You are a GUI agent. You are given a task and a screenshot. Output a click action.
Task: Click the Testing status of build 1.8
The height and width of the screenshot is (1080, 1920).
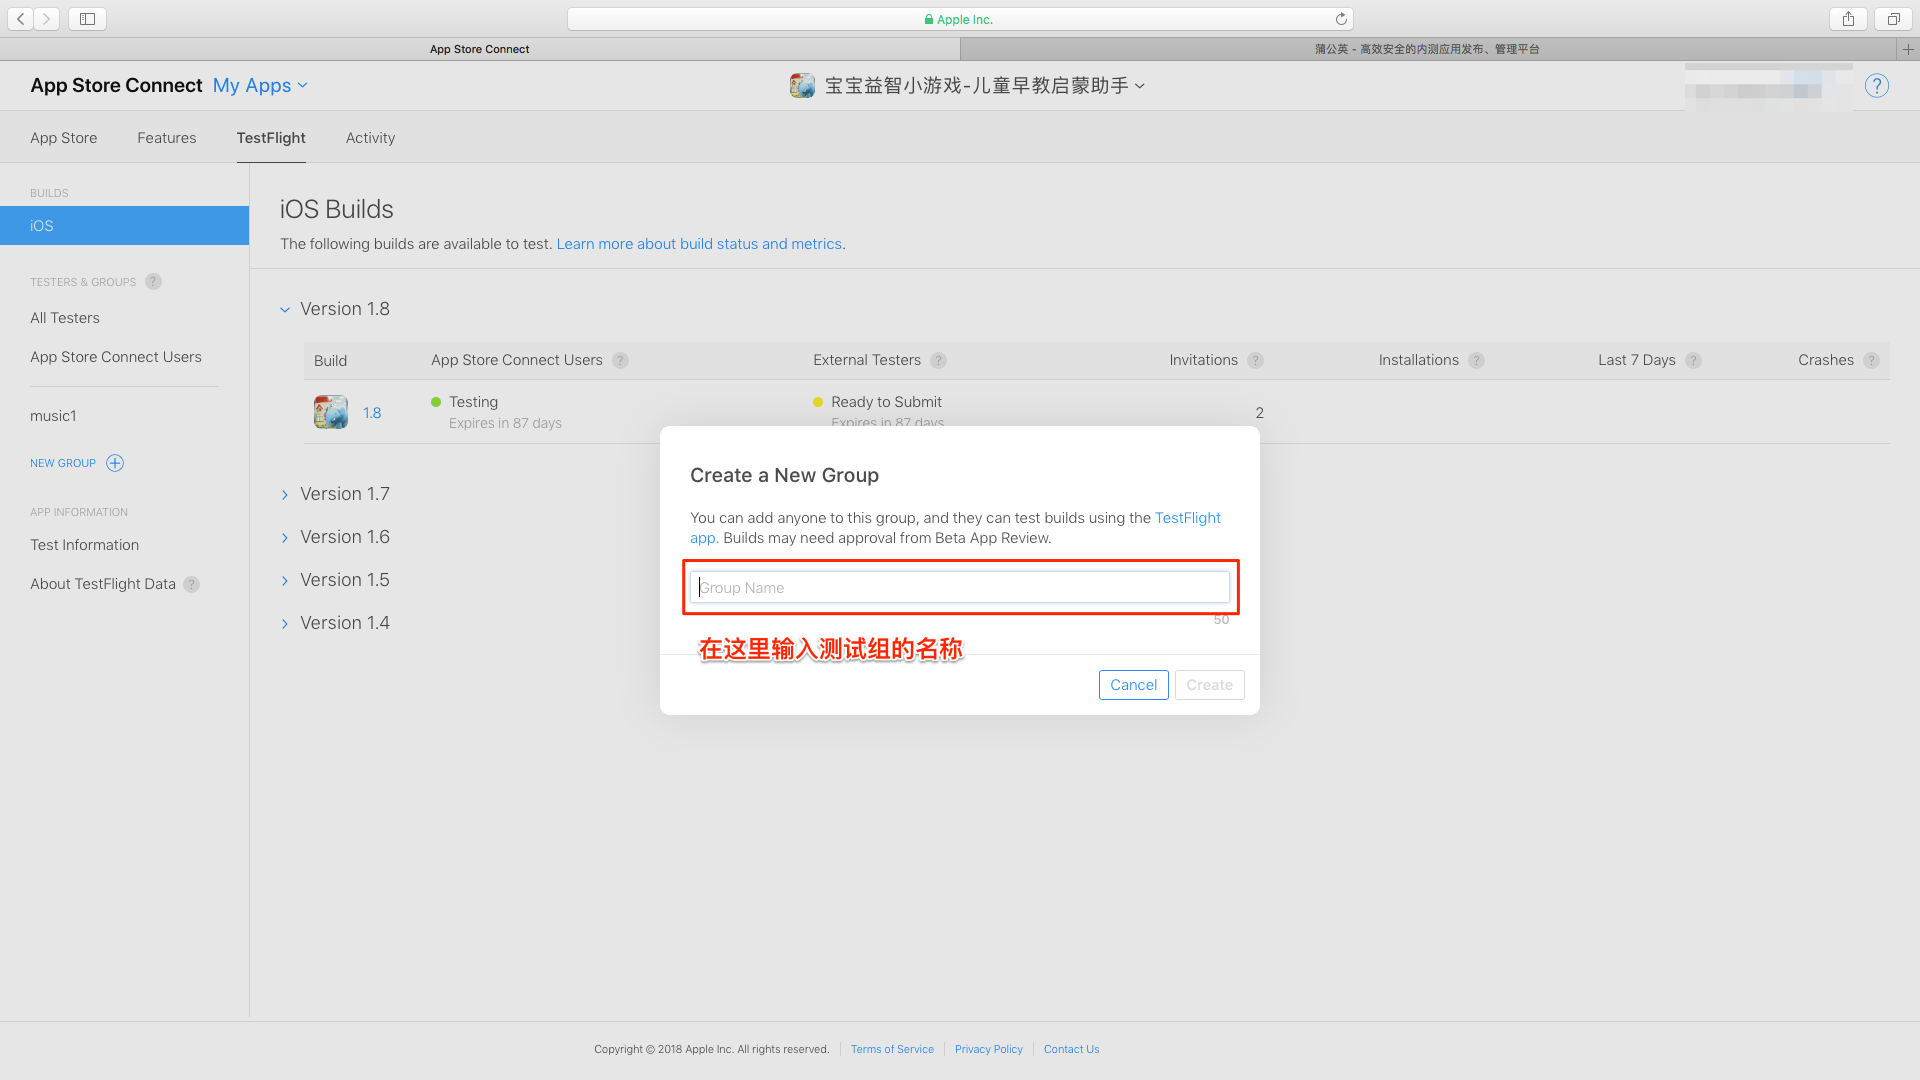(x=473, y=402)
